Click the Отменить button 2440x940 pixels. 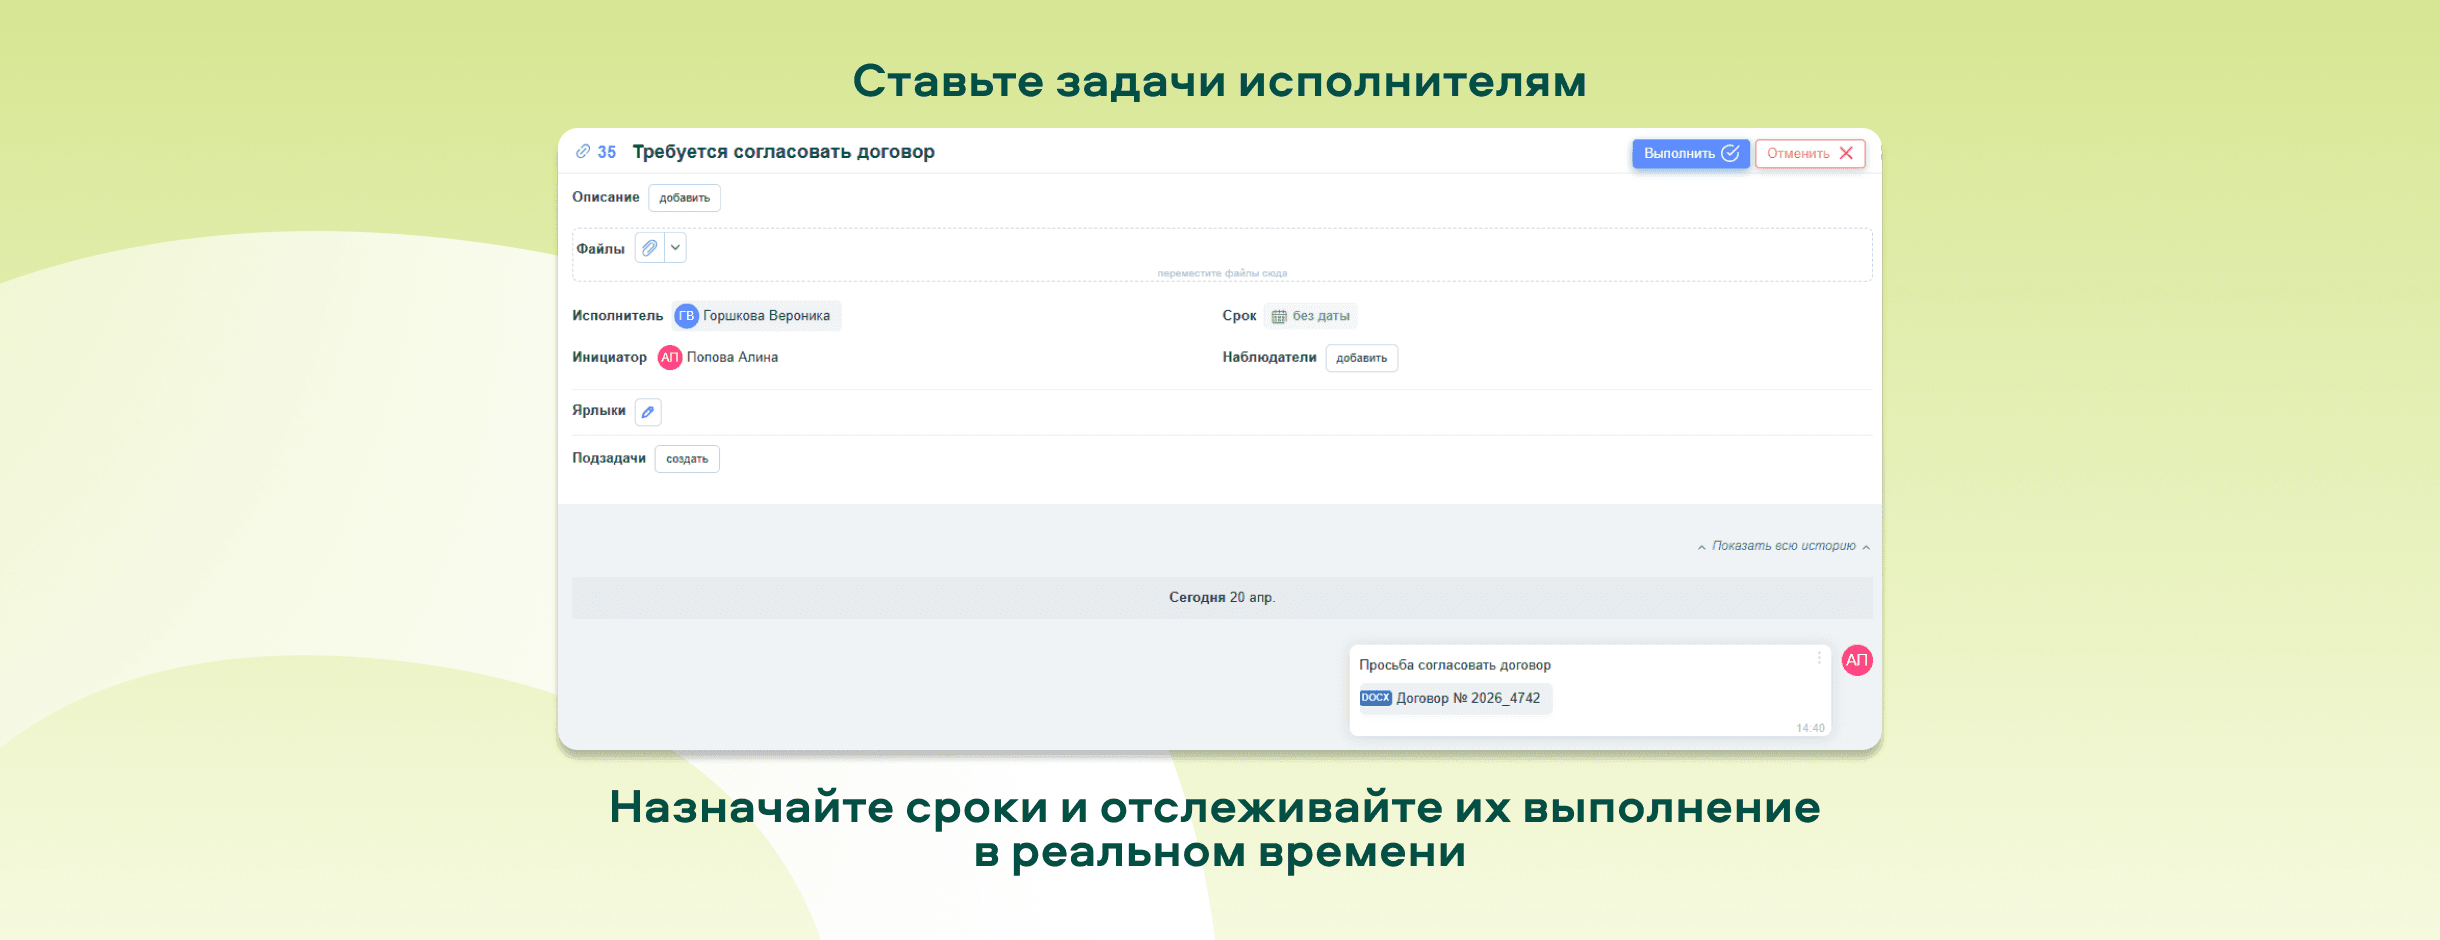(1810, 153)
